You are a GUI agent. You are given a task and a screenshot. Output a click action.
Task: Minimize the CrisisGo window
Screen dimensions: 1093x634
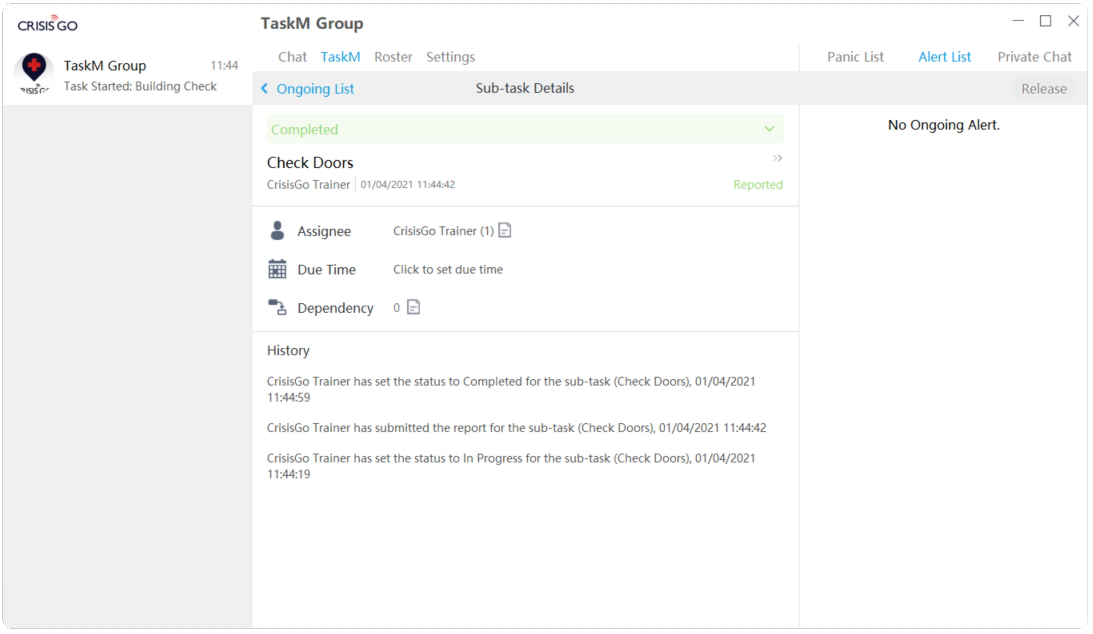click(x=1018, y=21)
